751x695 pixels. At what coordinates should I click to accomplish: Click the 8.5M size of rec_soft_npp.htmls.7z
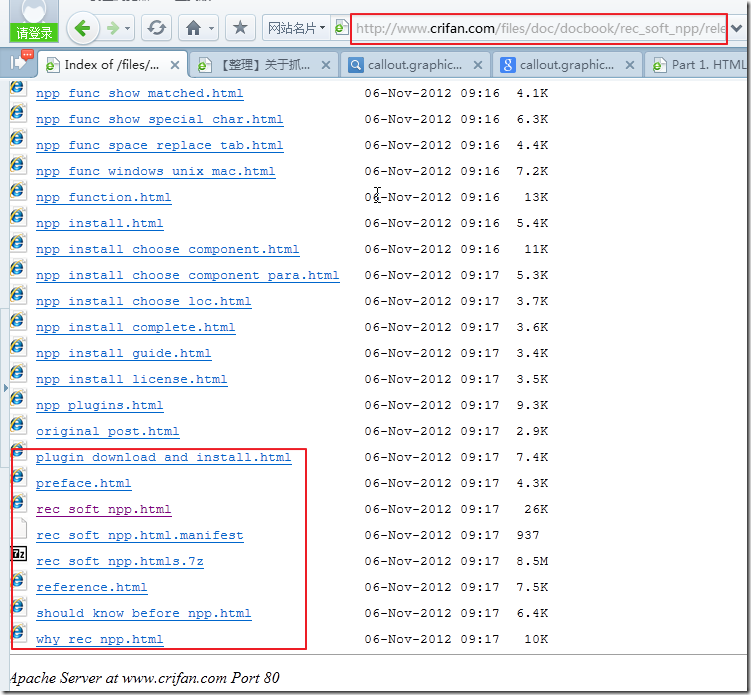(x=532, y=561)
